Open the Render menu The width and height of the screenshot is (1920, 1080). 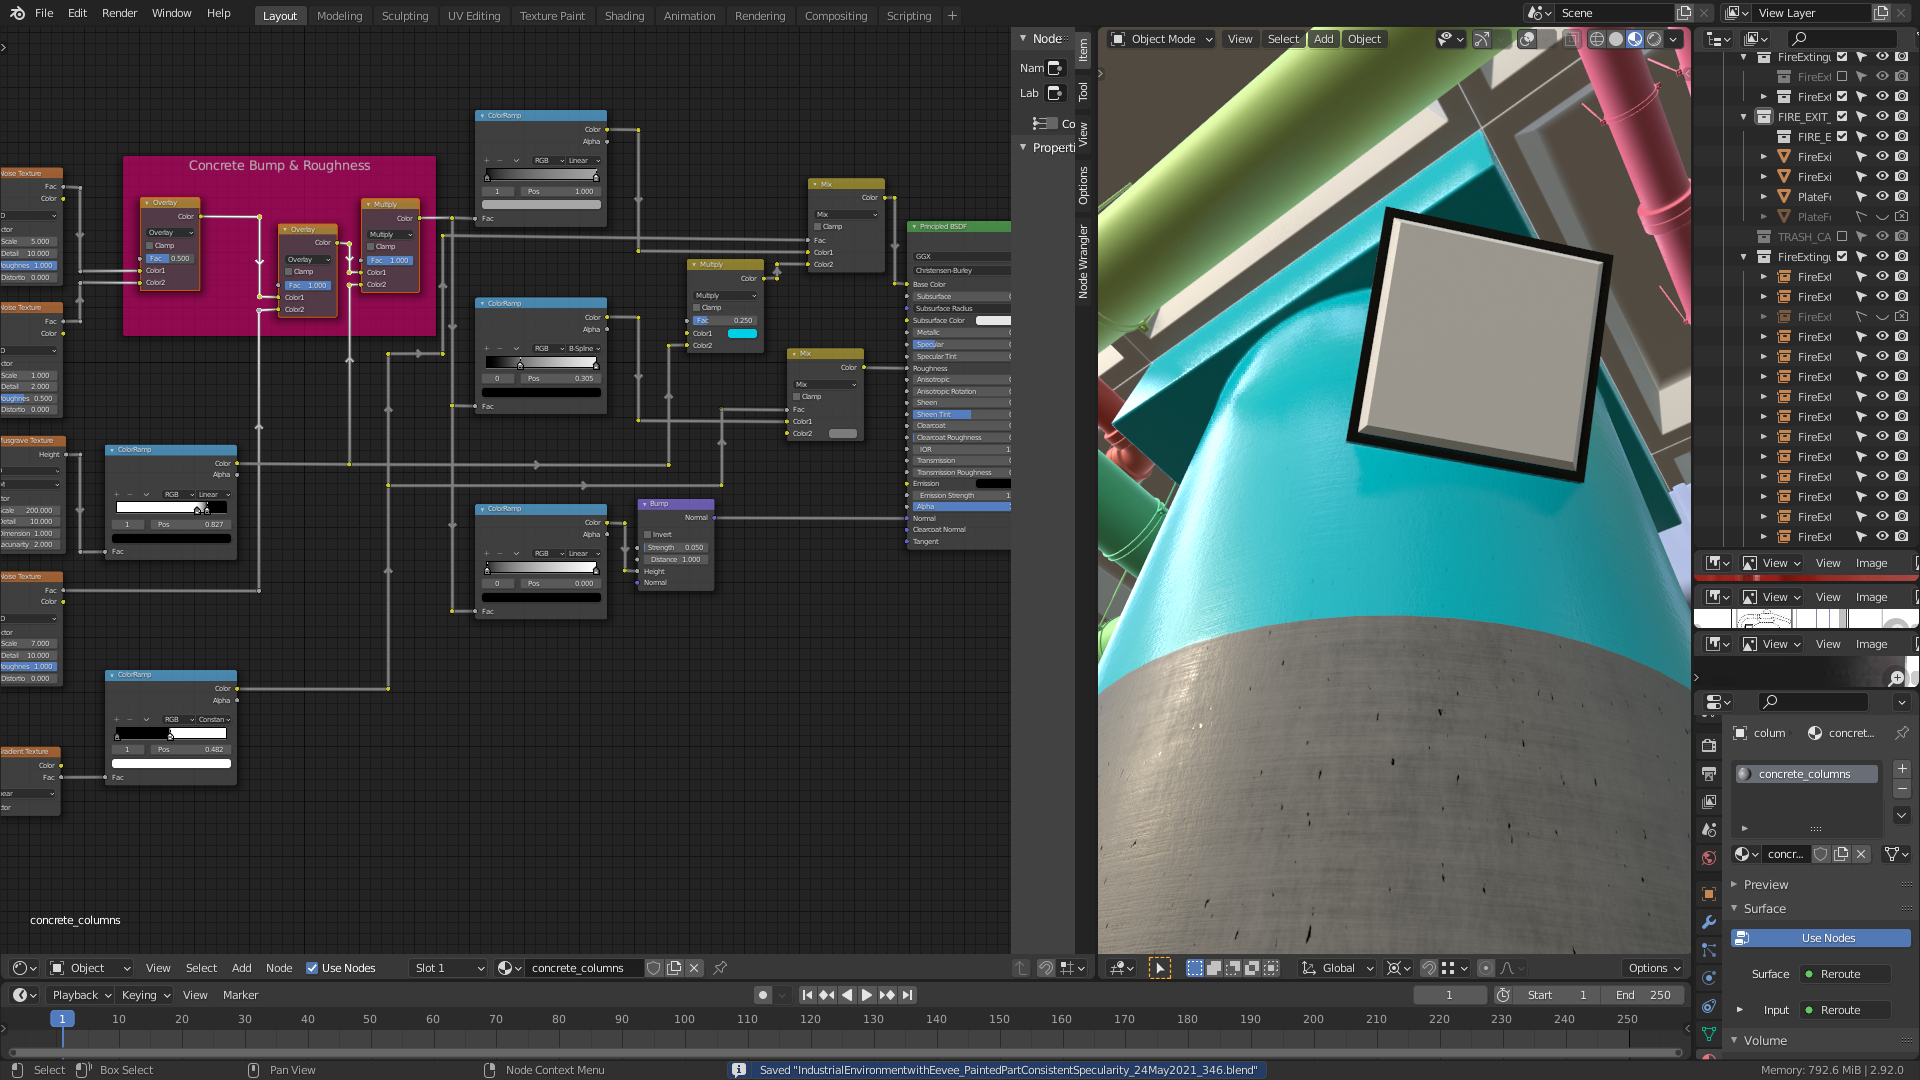click(119, 13)
